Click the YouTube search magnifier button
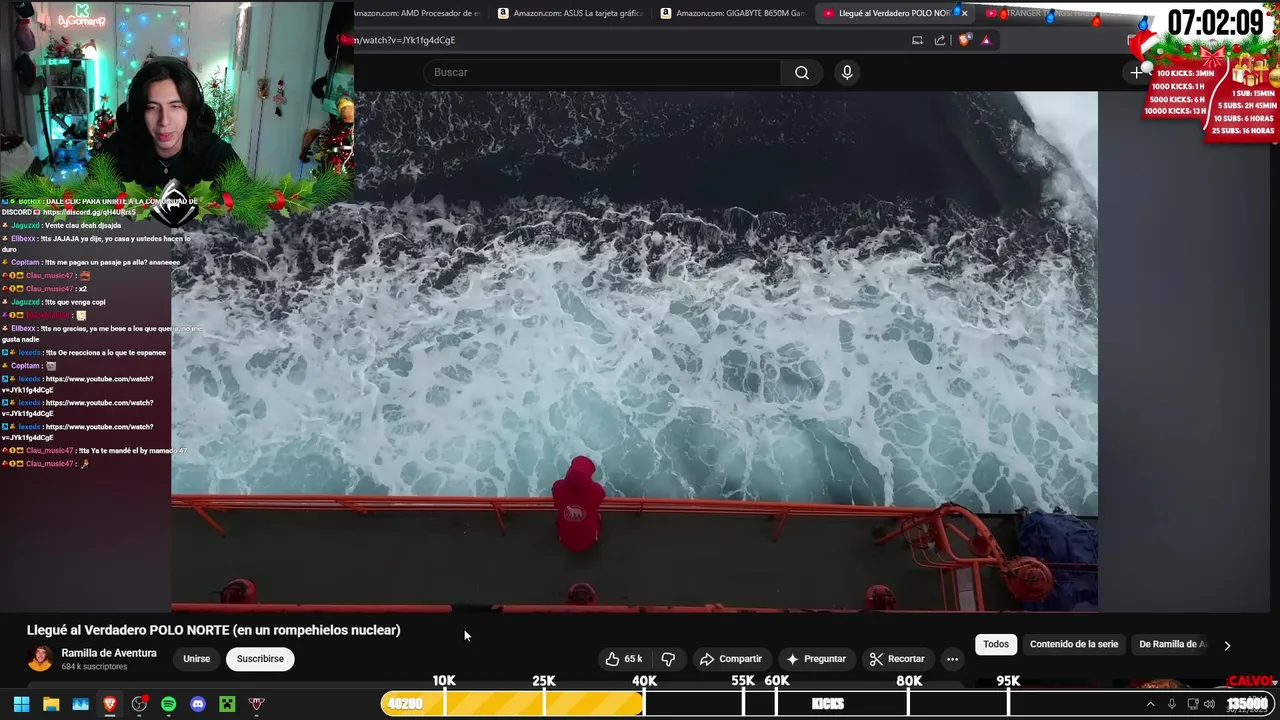The width and height of the screenshot is (1280, 720). click(x=801, y=72)
